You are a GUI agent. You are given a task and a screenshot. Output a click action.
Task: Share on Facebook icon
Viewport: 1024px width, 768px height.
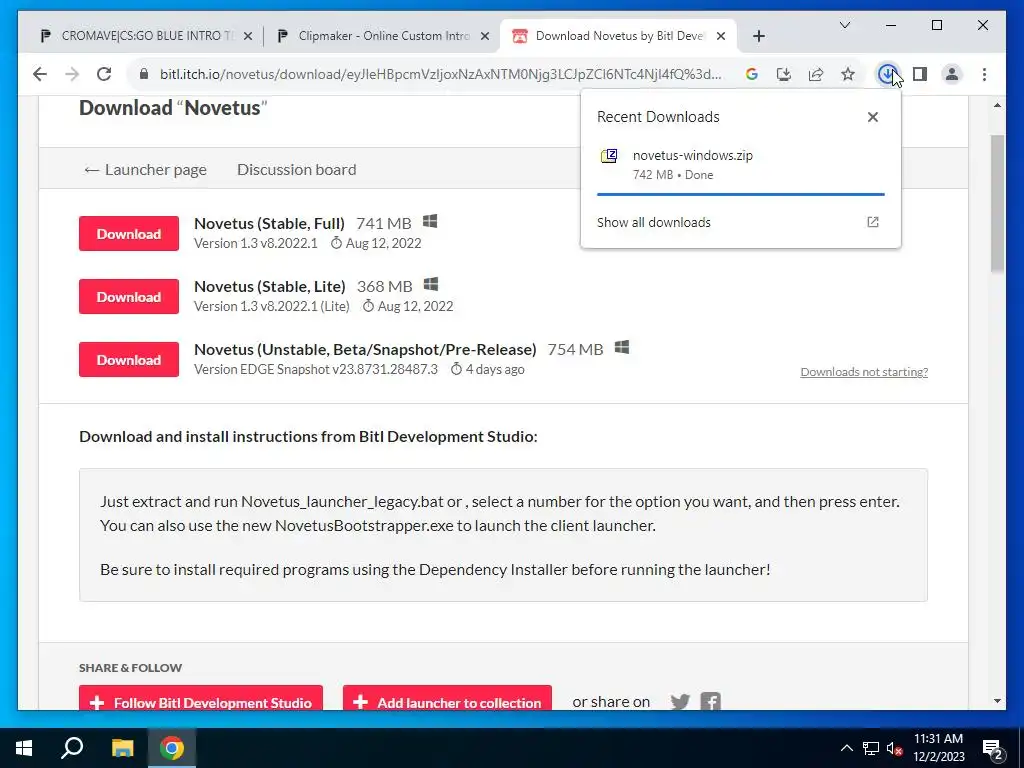[x=711, y=701]
